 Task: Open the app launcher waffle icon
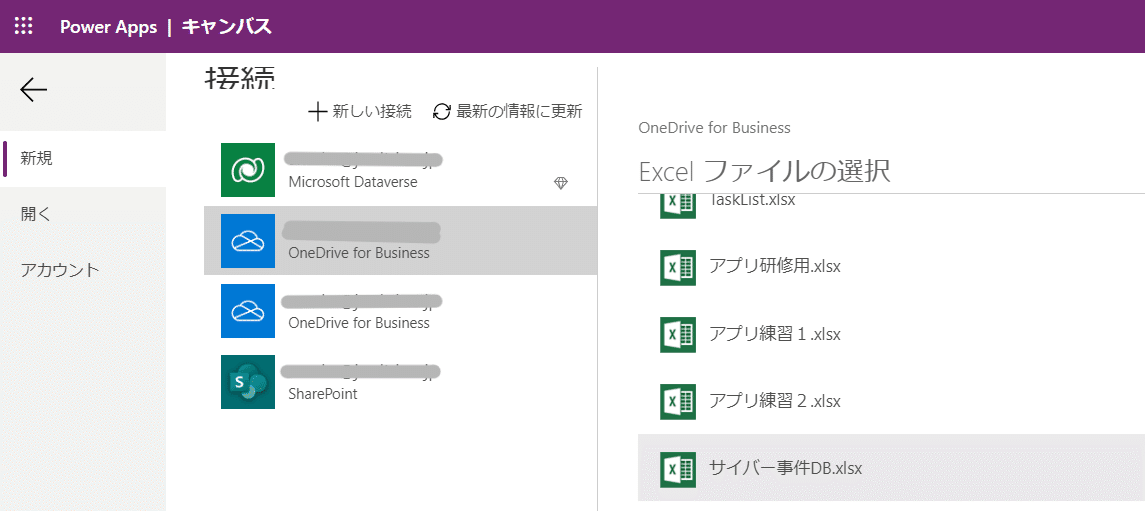[24, 26]
